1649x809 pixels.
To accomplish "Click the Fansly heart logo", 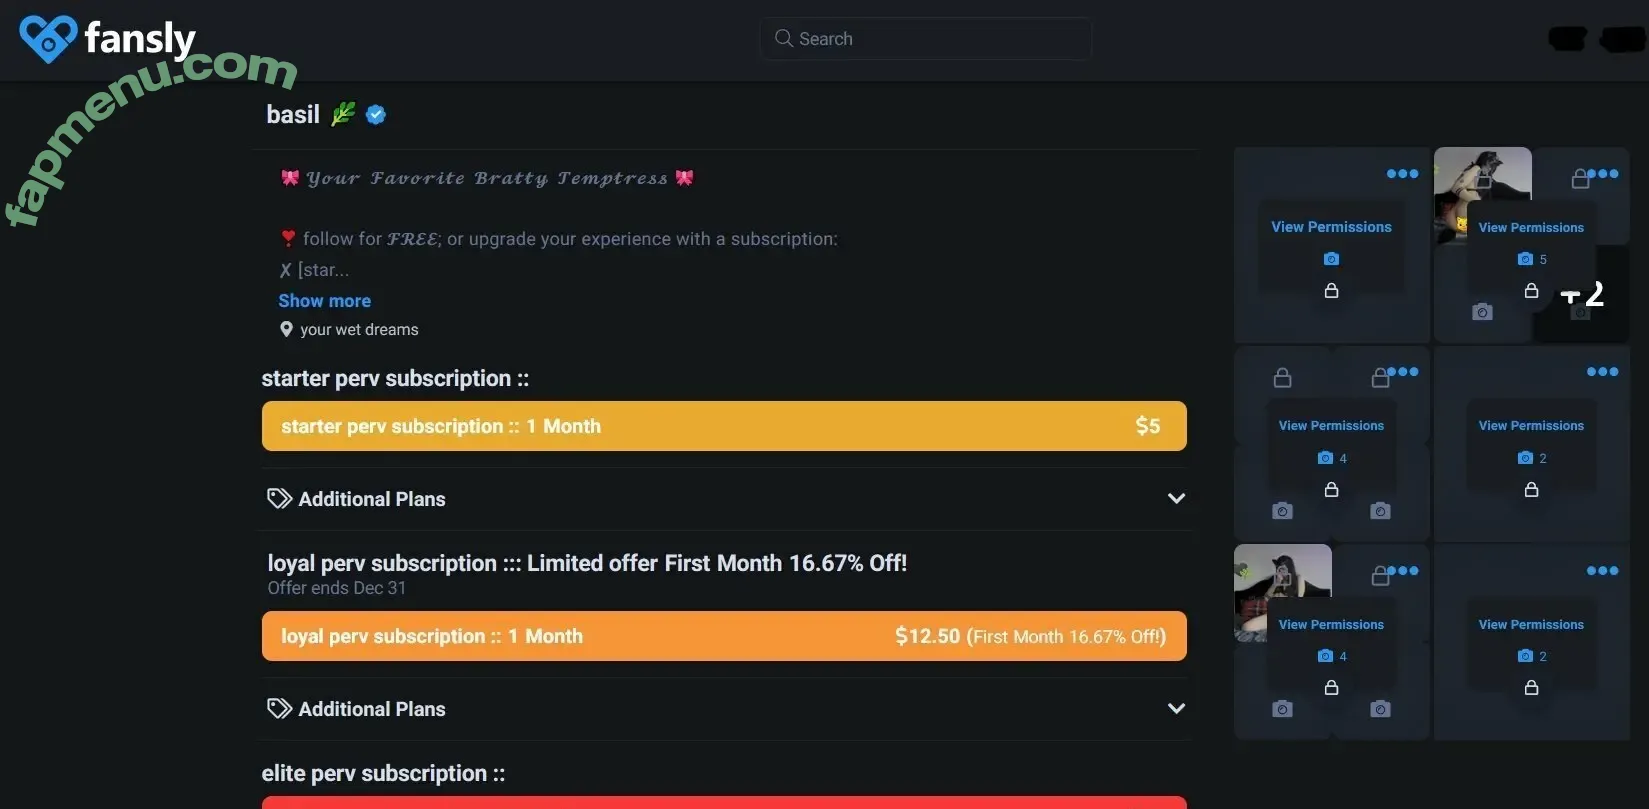I will (48, 38).
